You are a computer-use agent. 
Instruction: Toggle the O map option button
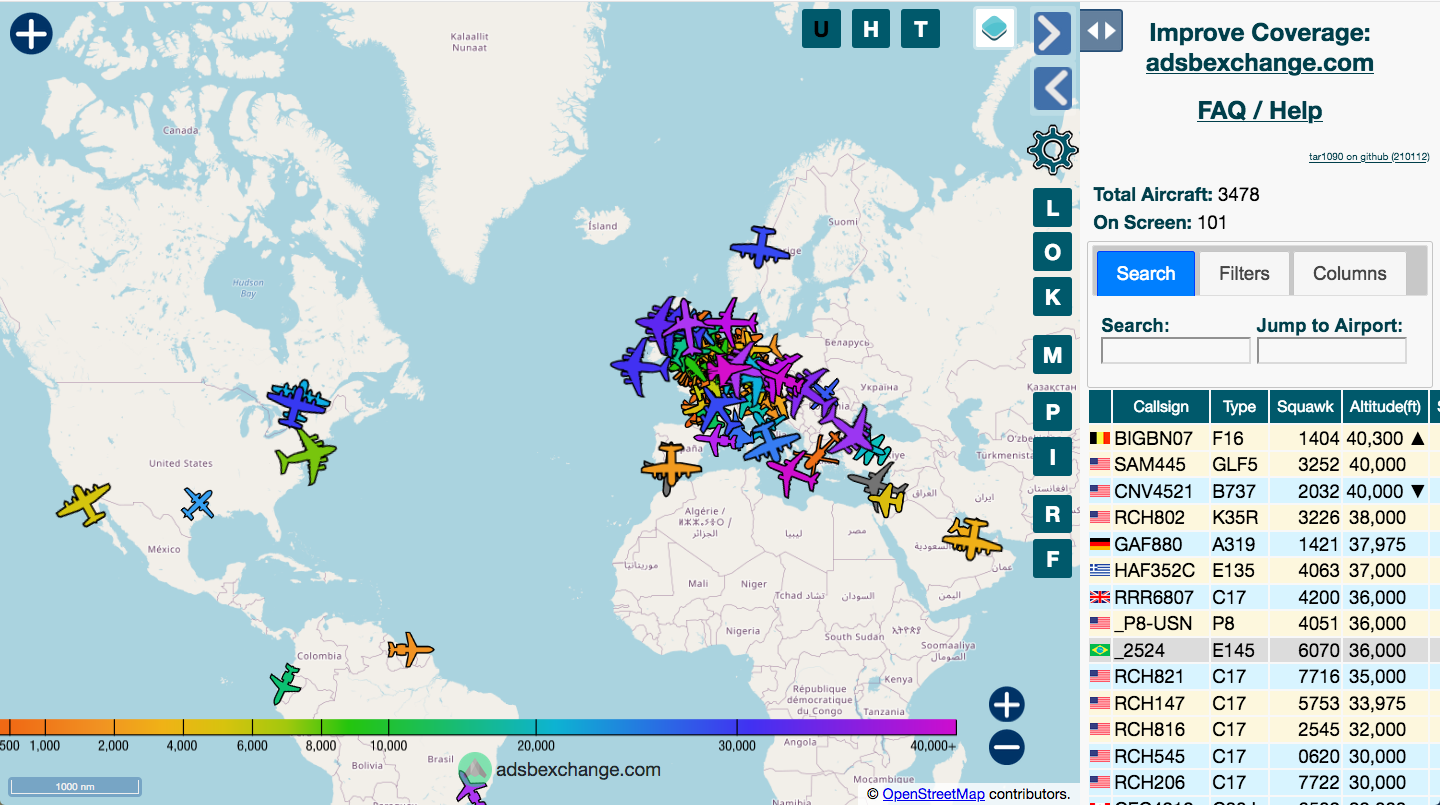pos(1052,253)
